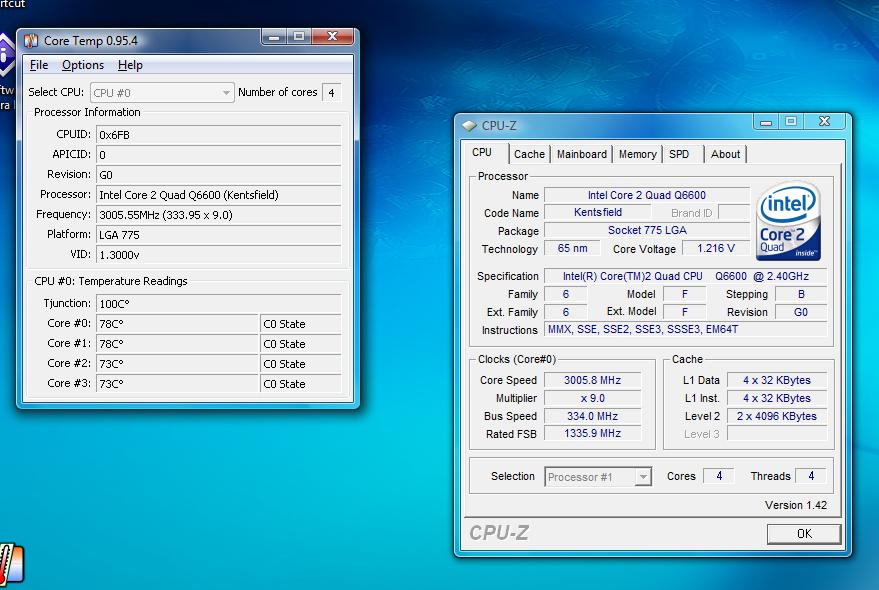Click the VID field 1.3000v
The image size is (879, 590).
coord(219,255)
